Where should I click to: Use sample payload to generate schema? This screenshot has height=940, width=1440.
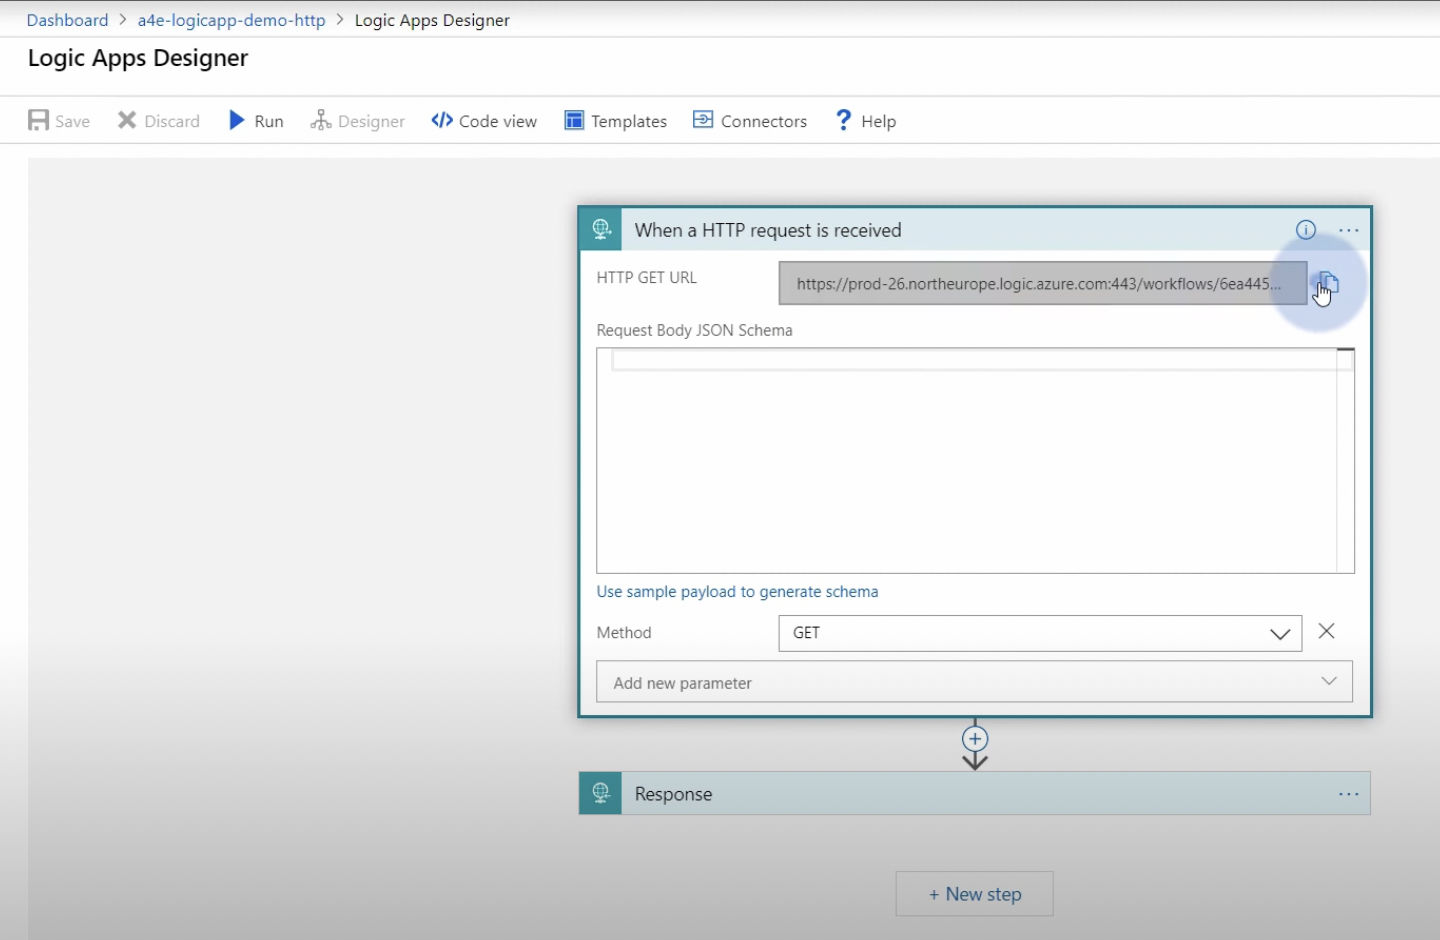coord(737,592)
